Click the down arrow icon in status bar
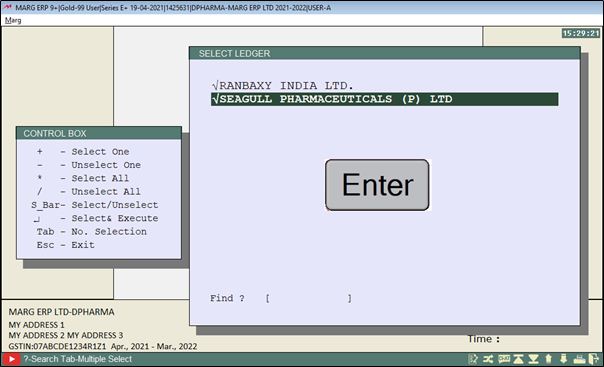The height and width of the screenshot is (367, 604). click(564, 359)
